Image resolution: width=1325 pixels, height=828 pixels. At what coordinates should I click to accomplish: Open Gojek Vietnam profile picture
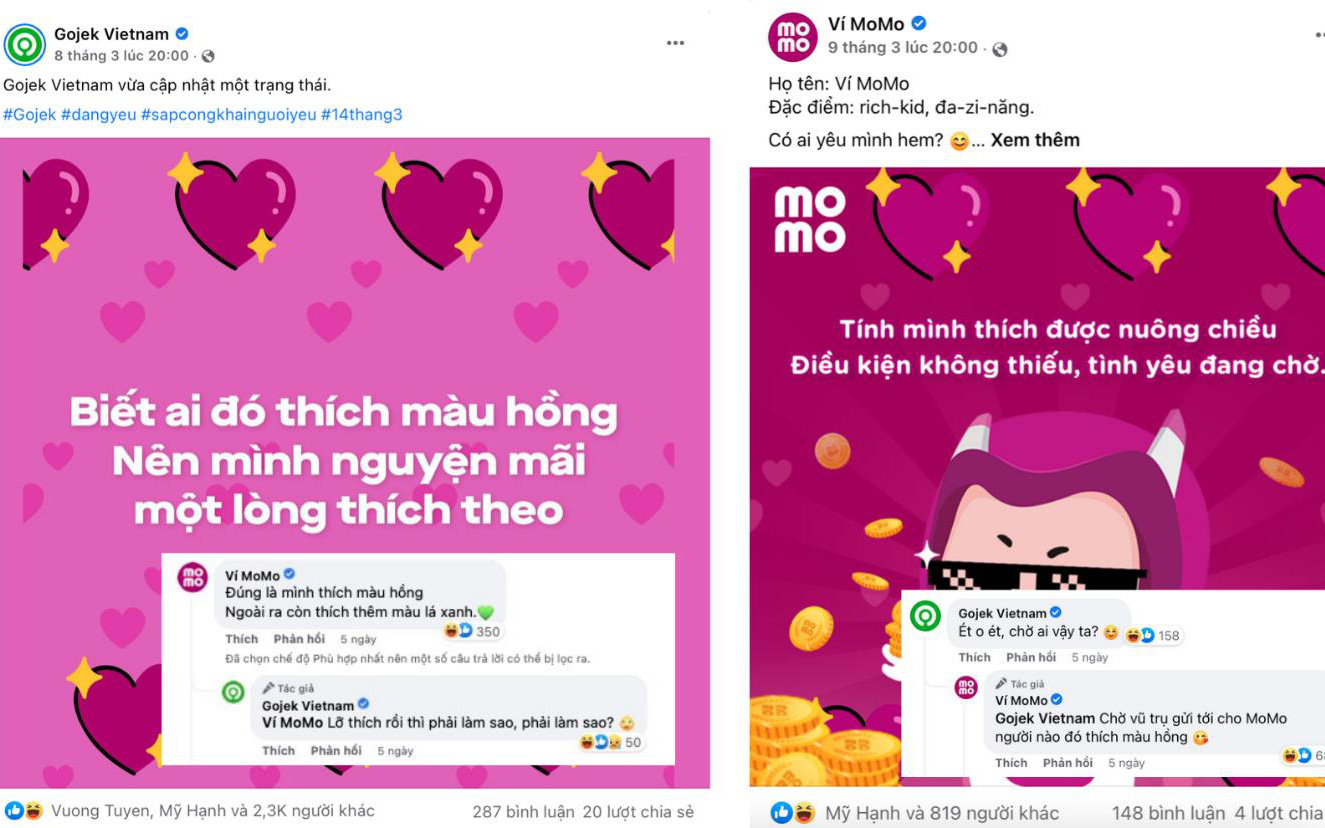(25, 45)
